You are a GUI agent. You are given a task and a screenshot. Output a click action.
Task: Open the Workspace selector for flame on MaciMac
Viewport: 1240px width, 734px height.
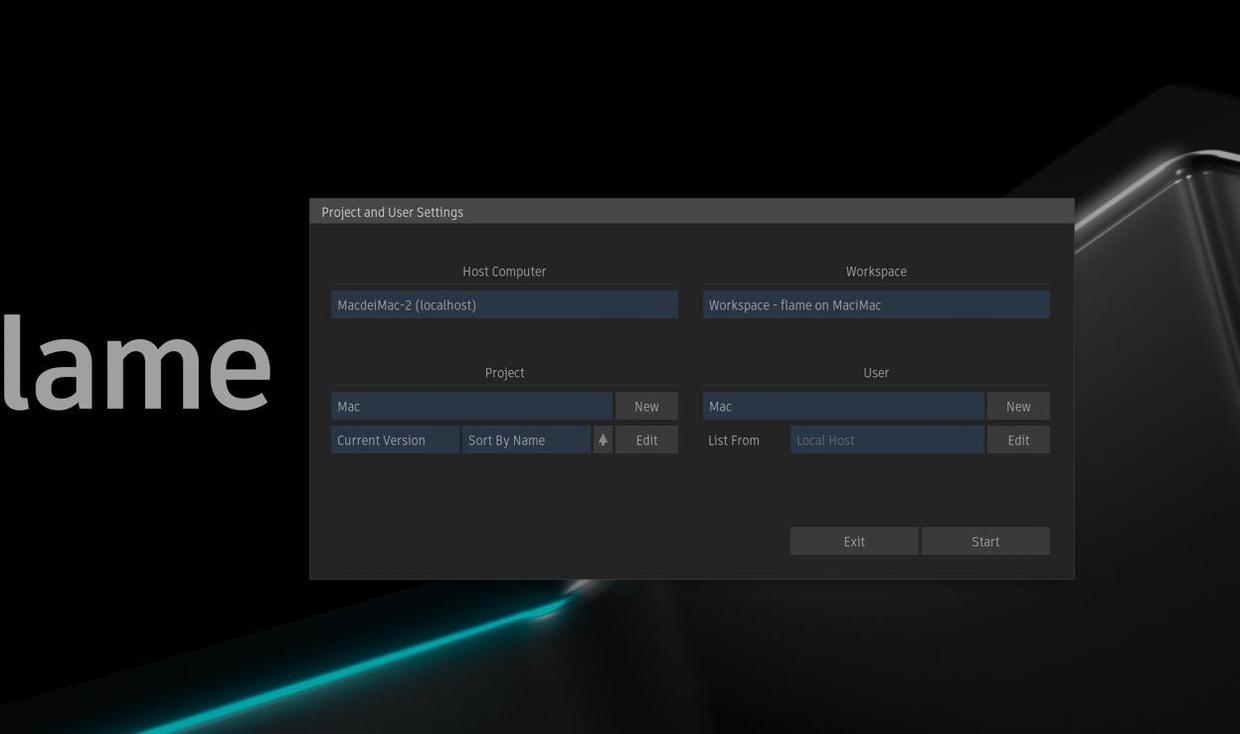pyautogui.click(x=876, y=303)
